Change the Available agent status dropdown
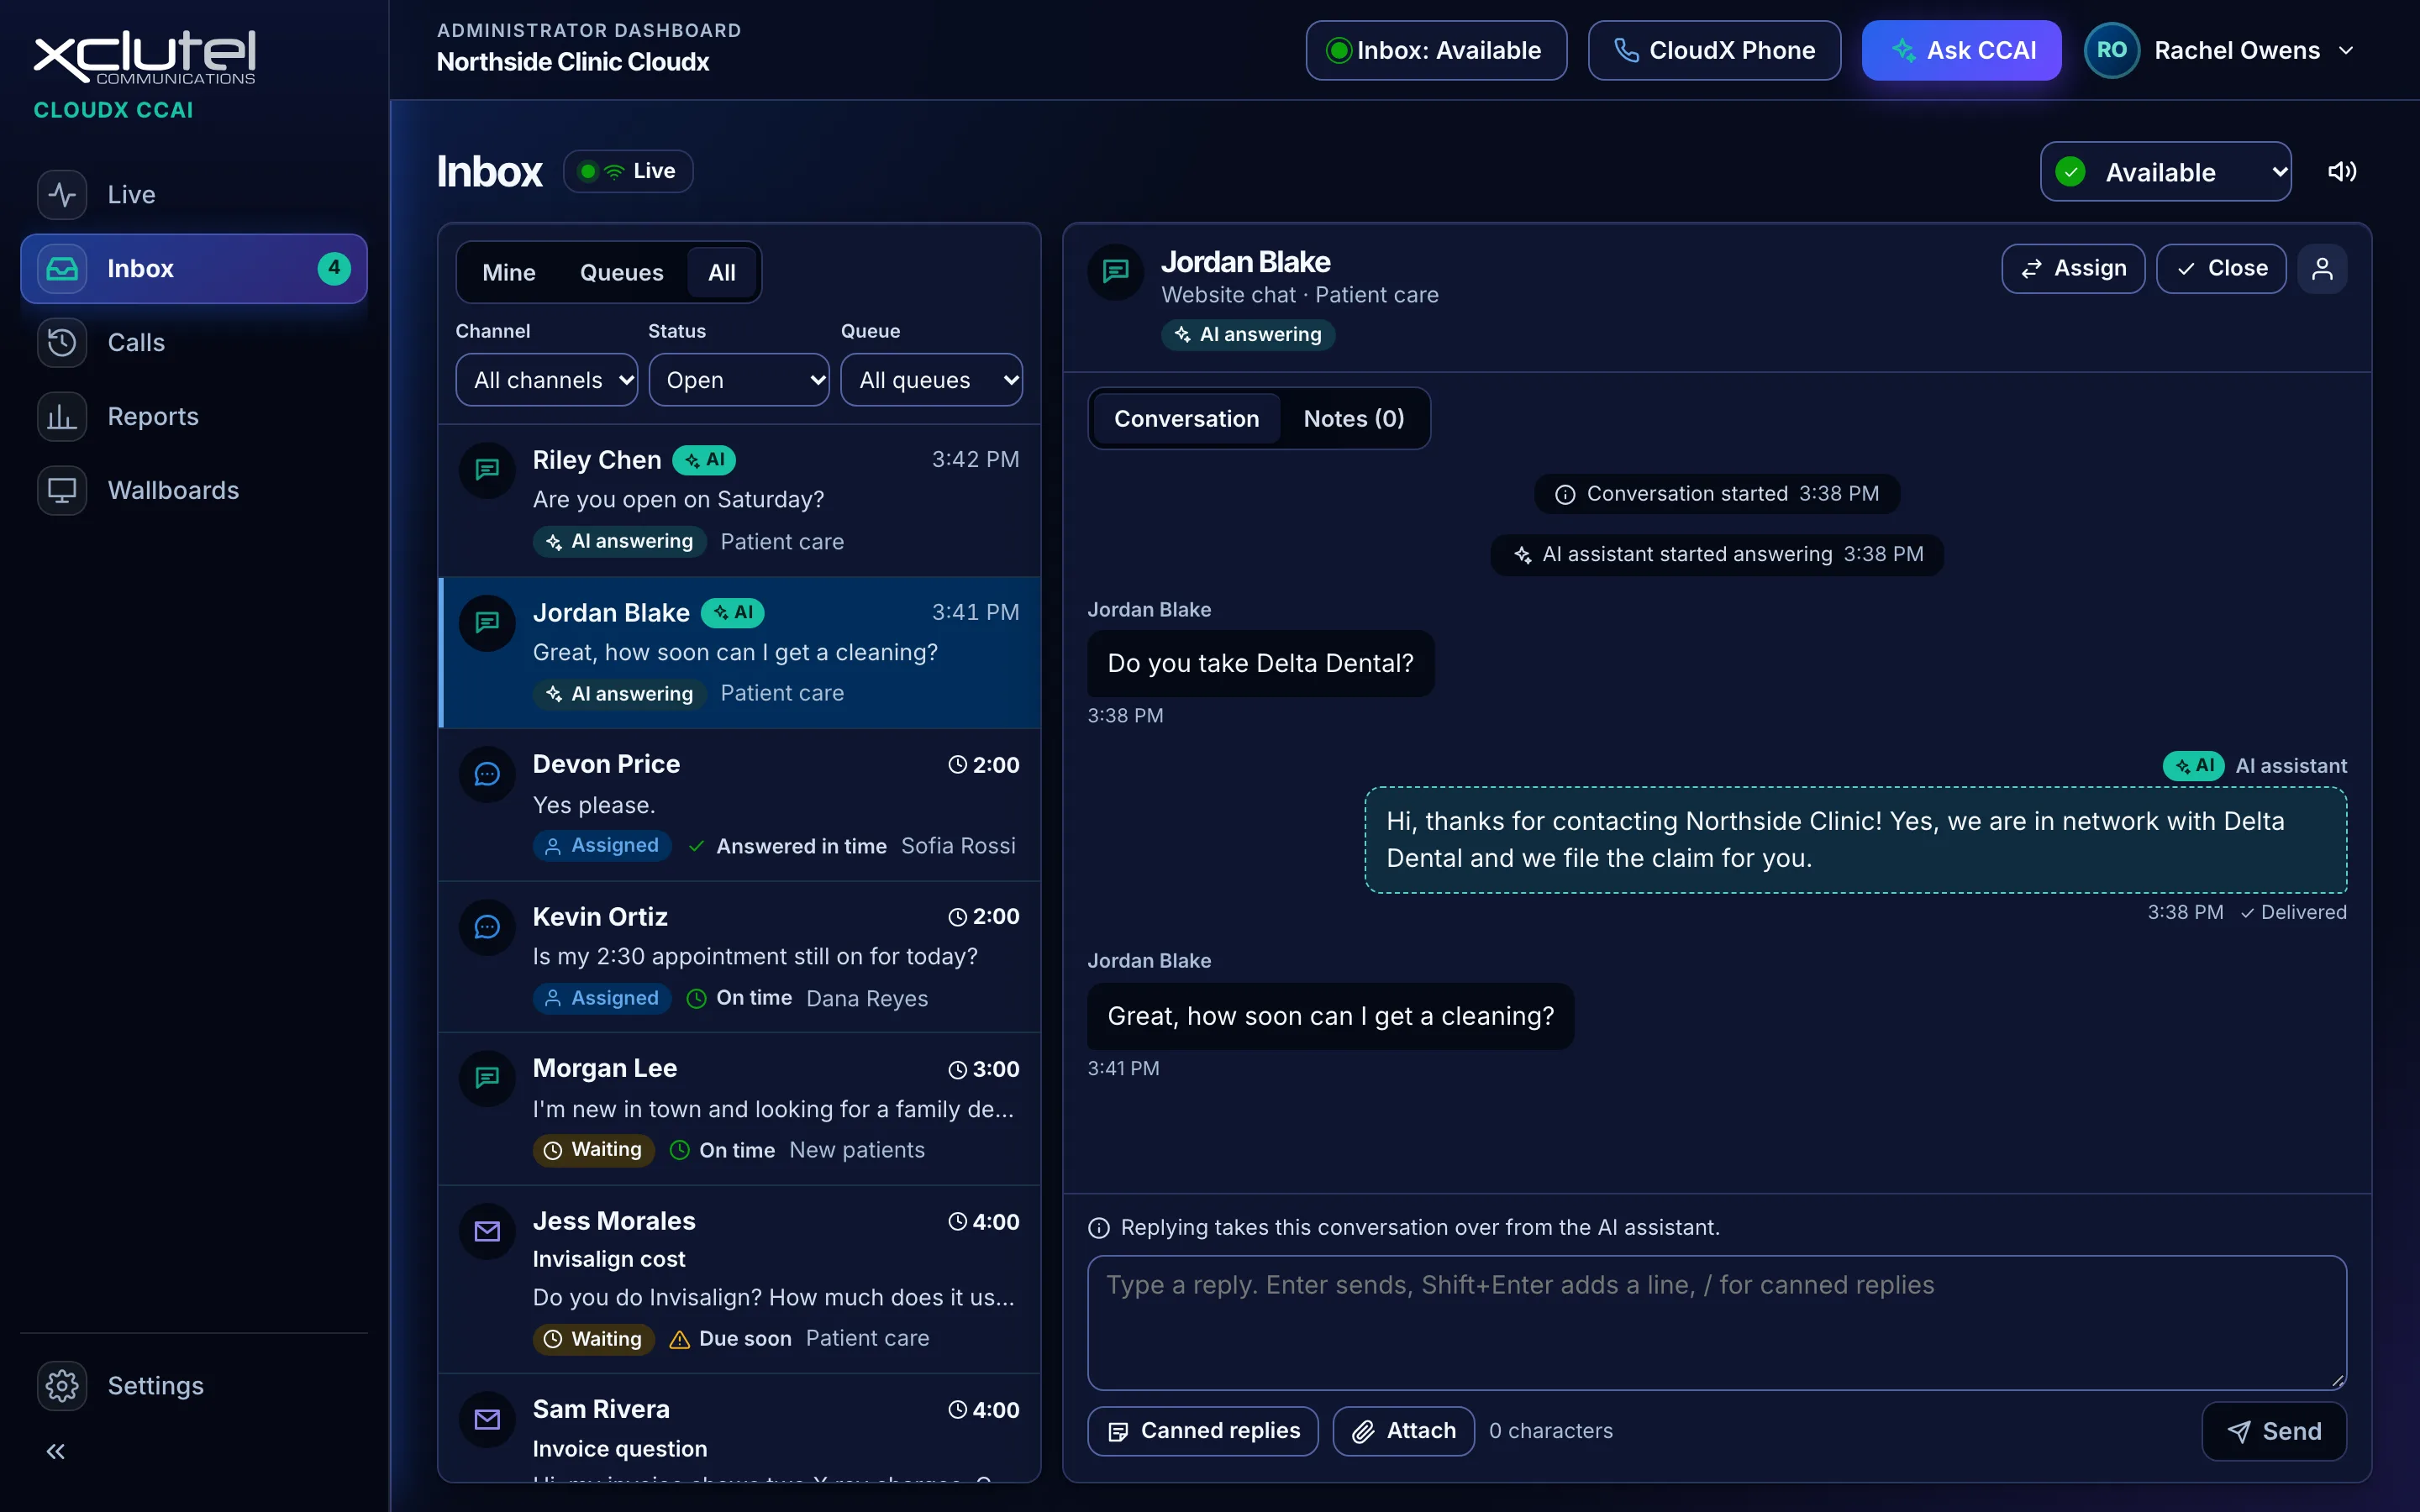Screen dimensions: 2420x1512 [2166, 172]
